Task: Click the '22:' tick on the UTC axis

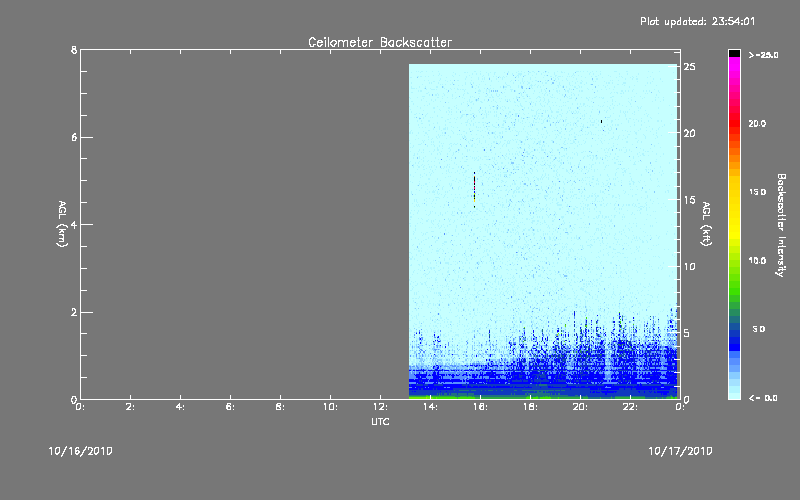Action: (x=630, y=407)
